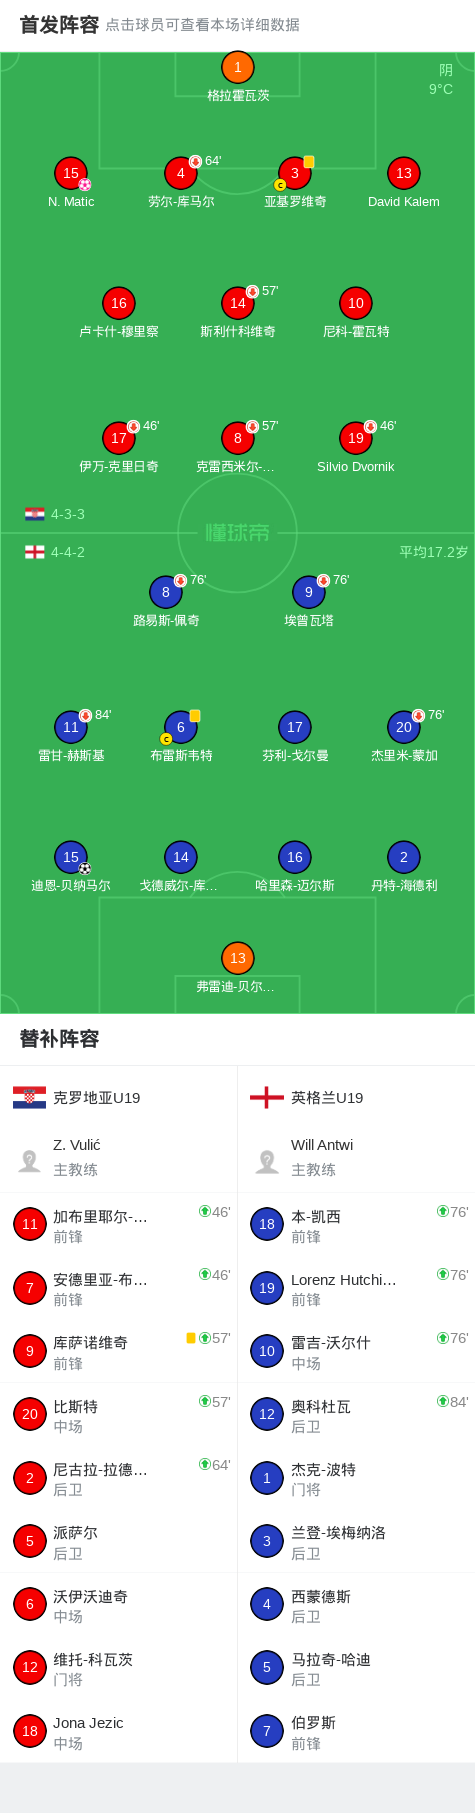Open N. Matic number 15 player badge
The width and height of the screenshot is (475, 1813).
pyautogui.click(x=71, y=173)
